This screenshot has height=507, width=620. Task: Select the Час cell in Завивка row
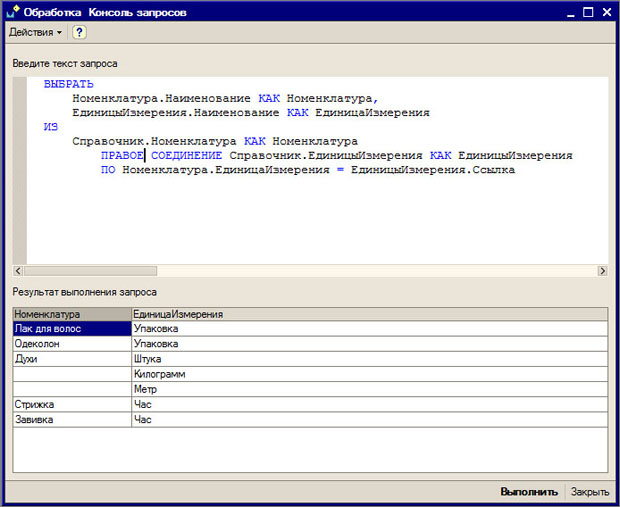click(369, 420)
